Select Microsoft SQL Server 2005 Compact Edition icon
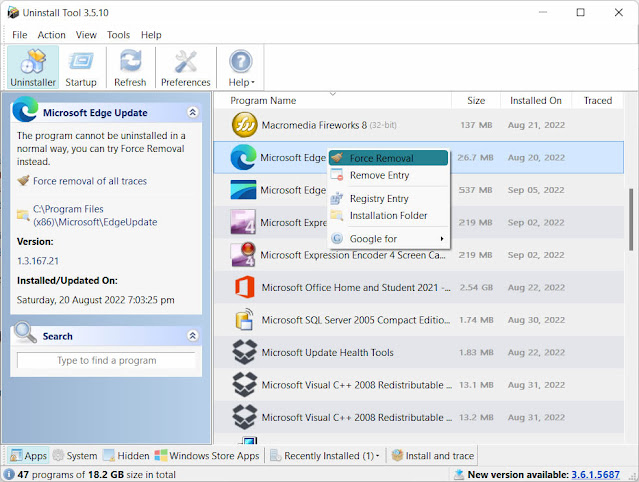 245,319
